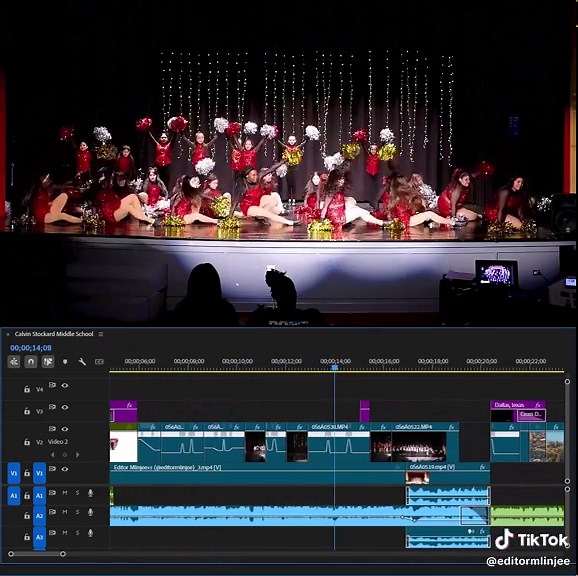
Task: Hide Video 2 track output
Action: (x=65, y=429)
